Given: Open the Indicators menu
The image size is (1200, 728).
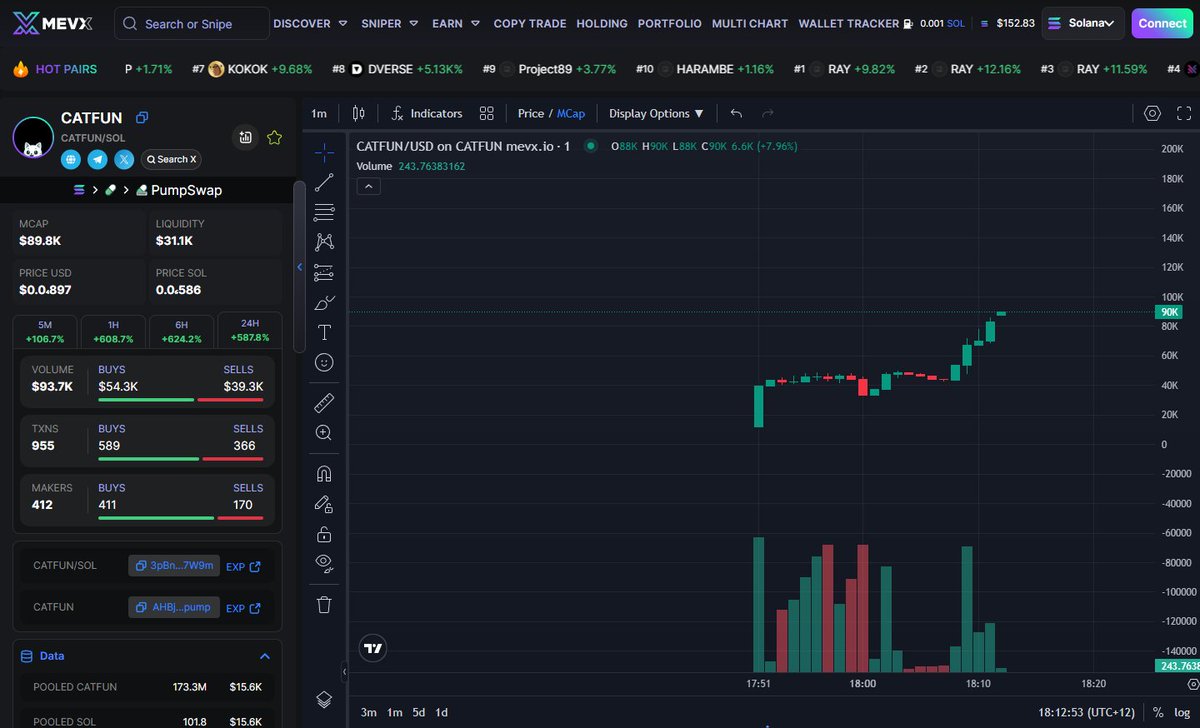Looking at the screenshot, I should [427, 114].
